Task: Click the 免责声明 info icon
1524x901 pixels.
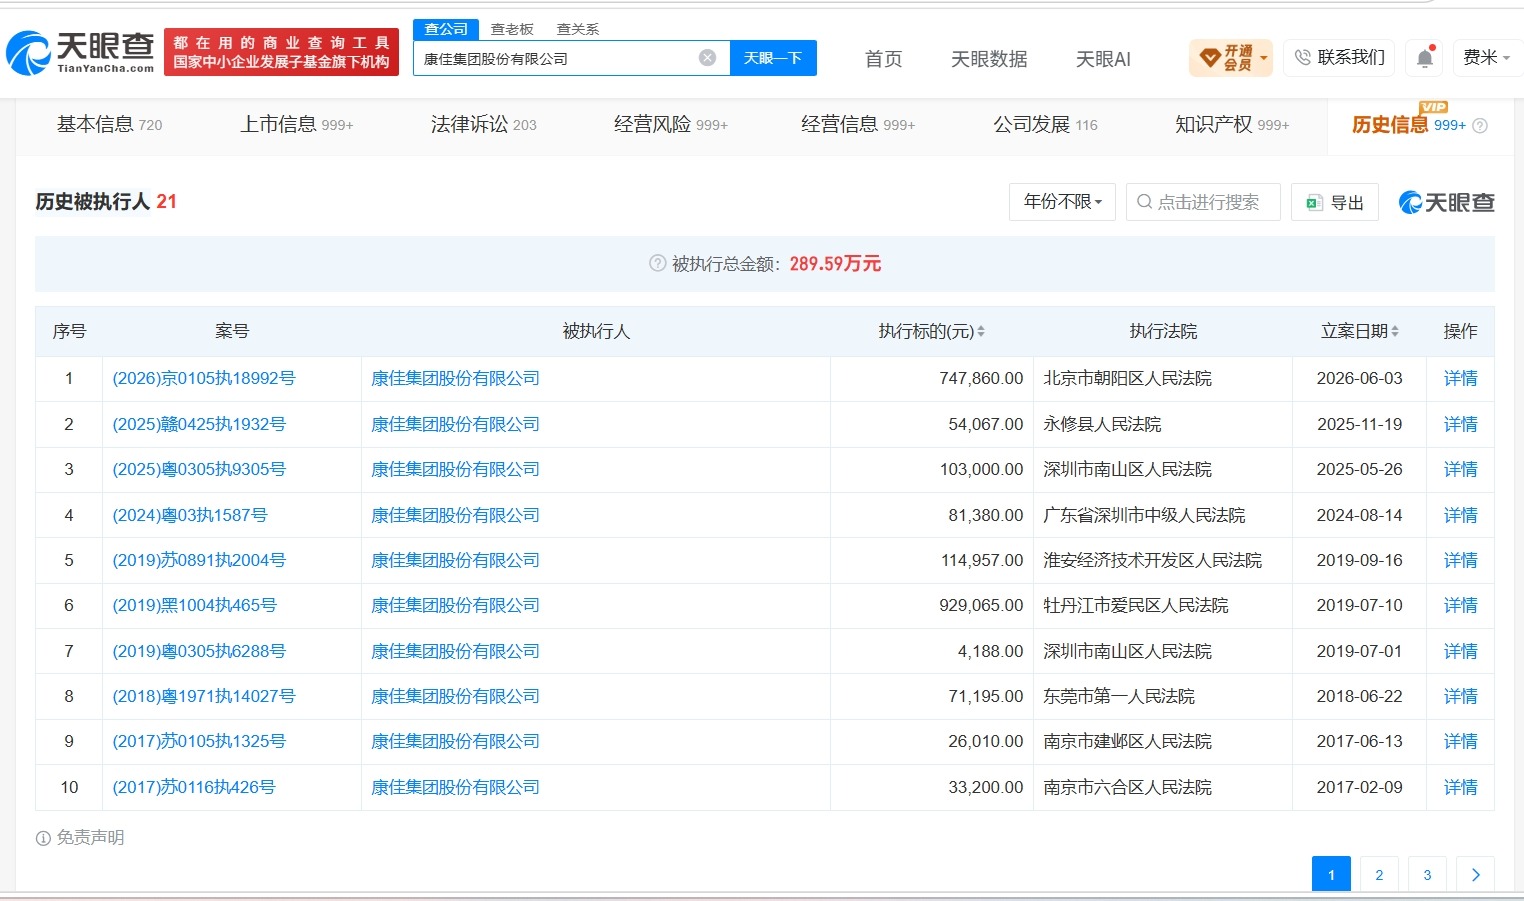Action: 43,839
